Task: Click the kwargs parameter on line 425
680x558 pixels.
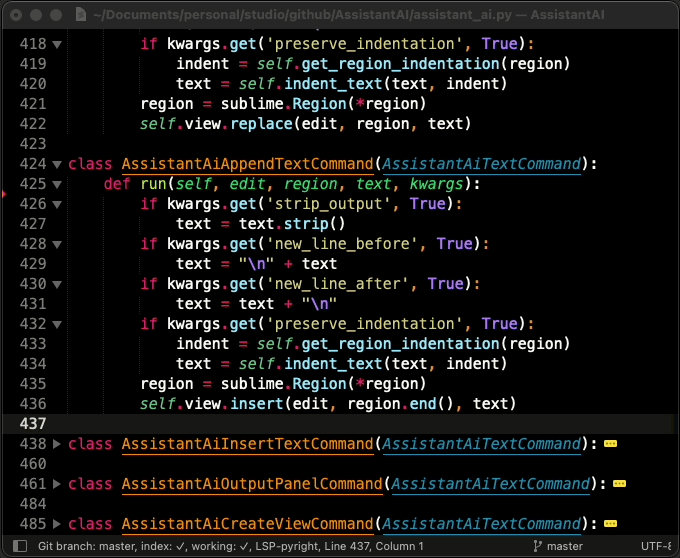Action: click(x=436, y=184)
